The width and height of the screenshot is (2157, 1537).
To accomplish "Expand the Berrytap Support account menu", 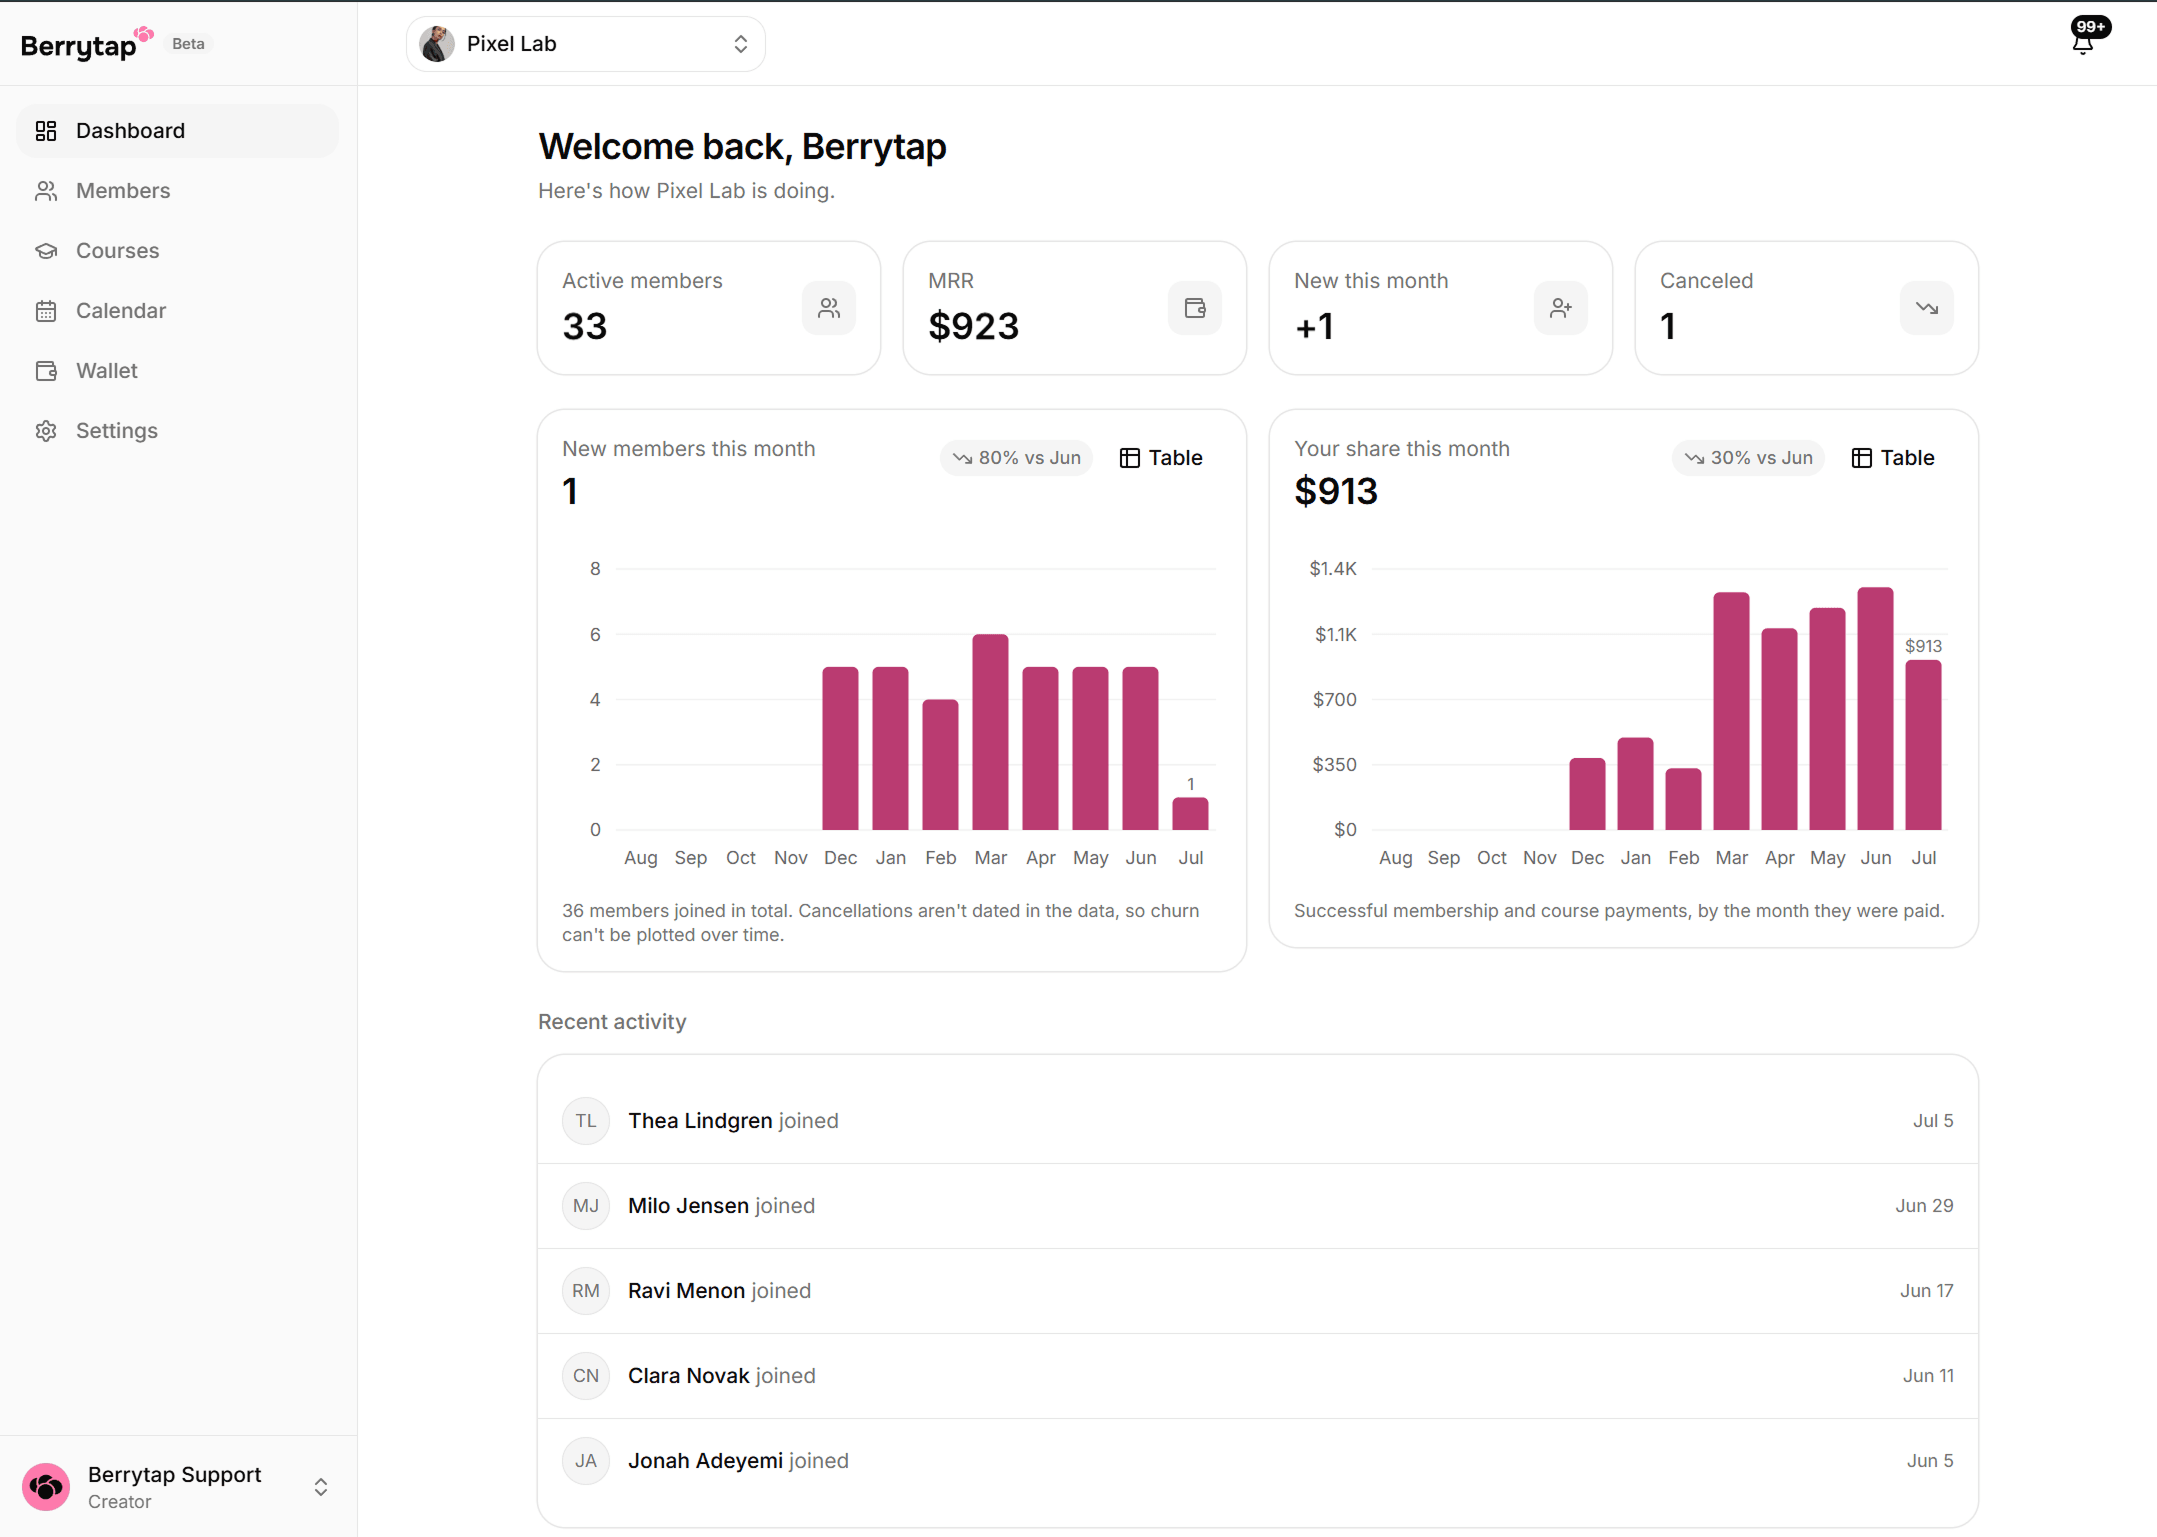I will coord(178,1487).
